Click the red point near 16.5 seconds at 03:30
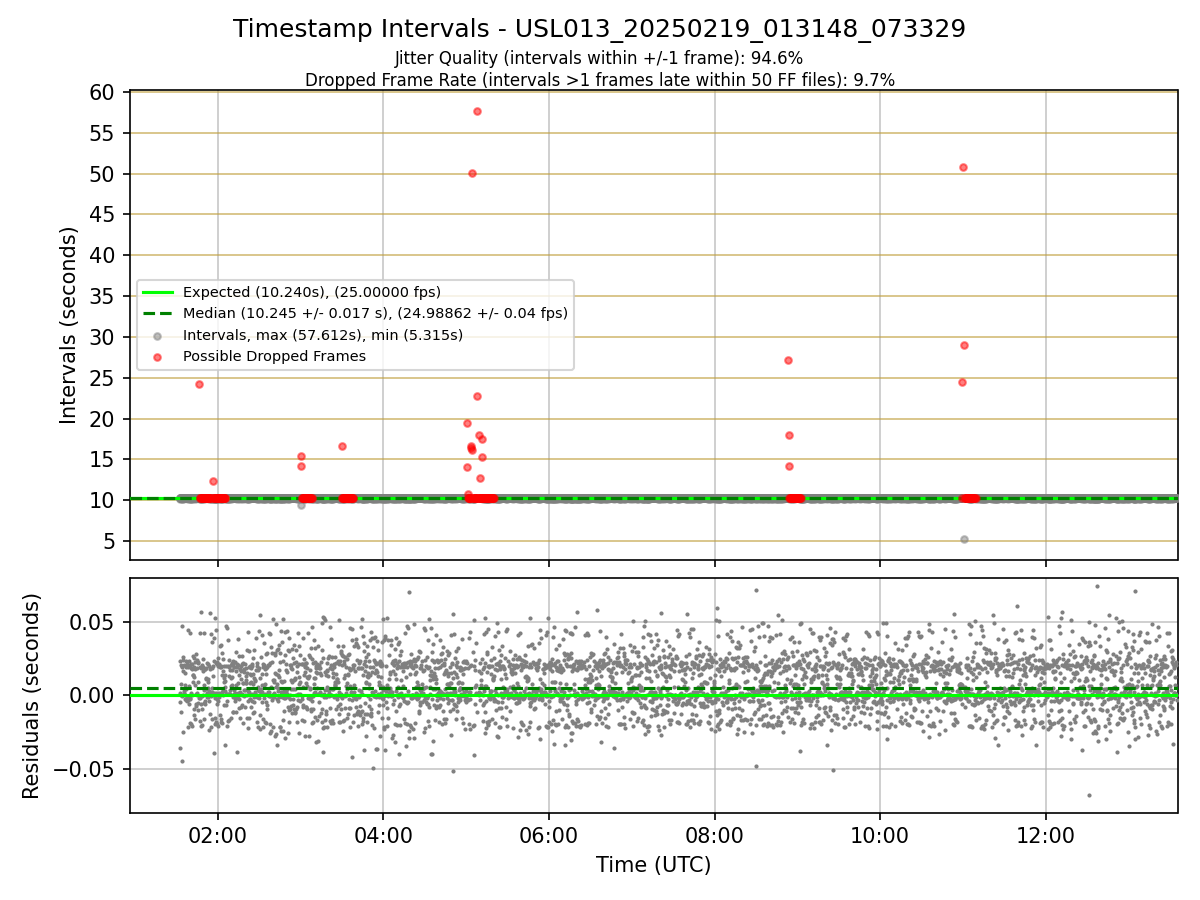Viewport: 1200px width, 900px height. pos(342,446)
